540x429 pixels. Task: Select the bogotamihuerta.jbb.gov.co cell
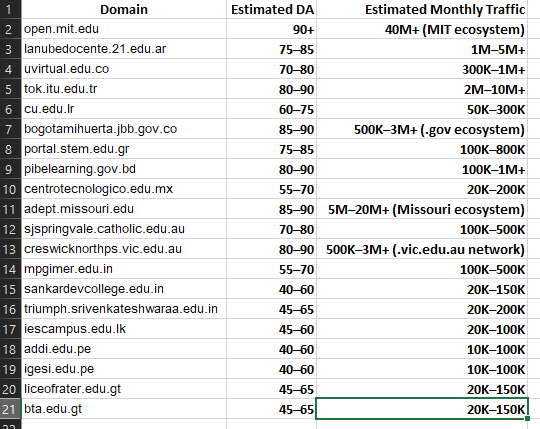(x=124, y=129)
